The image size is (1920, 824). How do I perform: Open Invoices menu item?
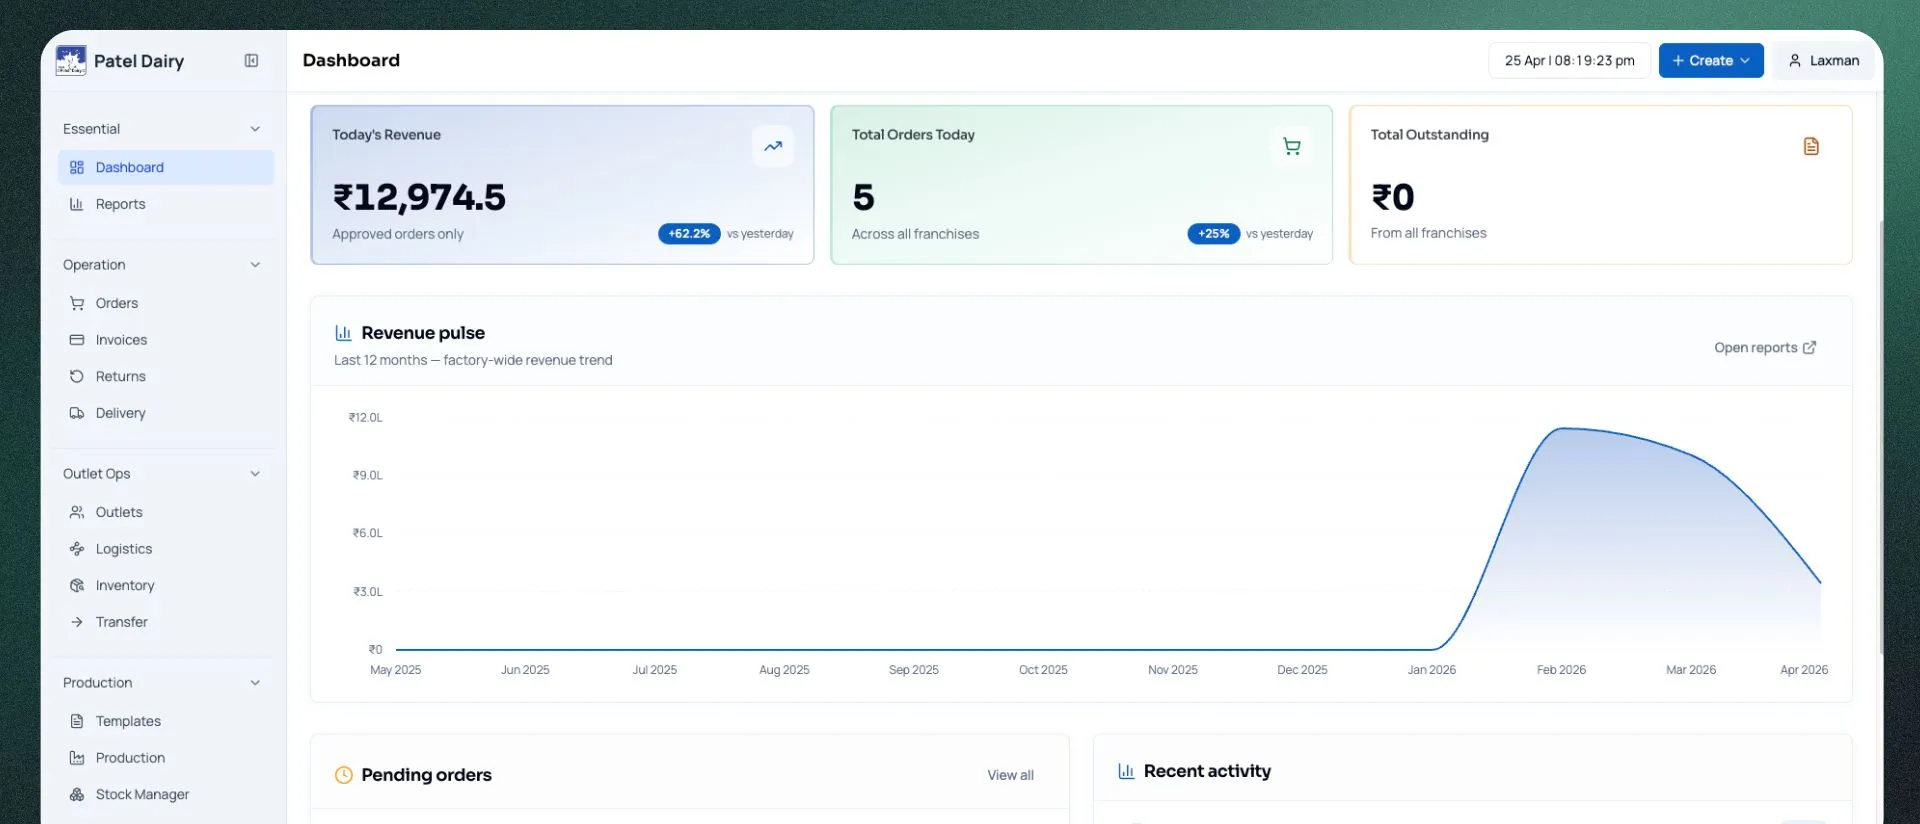(166, 340)
